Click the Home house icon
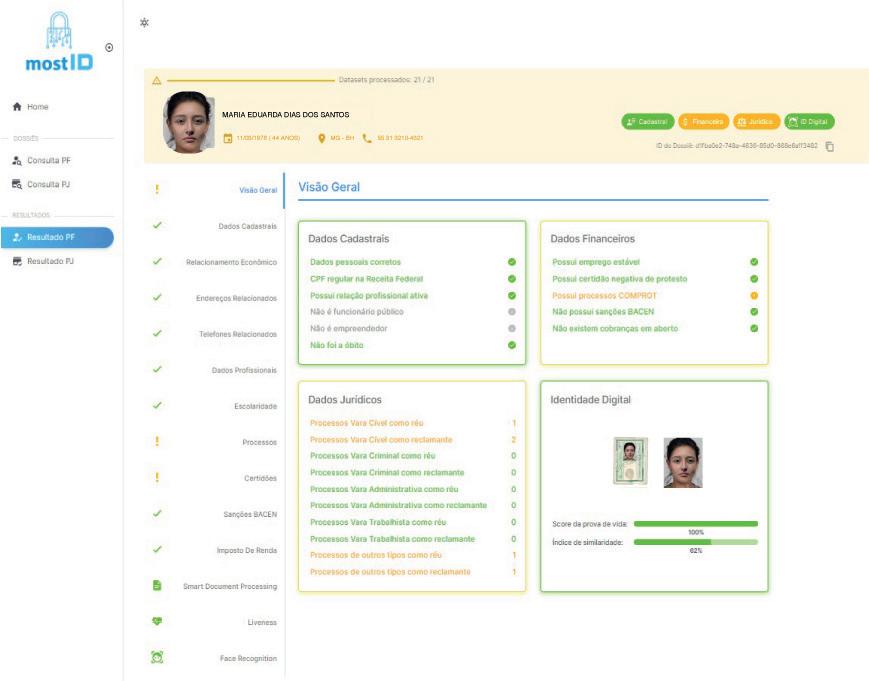The height and width of the screenshot is (681, 869). 17,107
